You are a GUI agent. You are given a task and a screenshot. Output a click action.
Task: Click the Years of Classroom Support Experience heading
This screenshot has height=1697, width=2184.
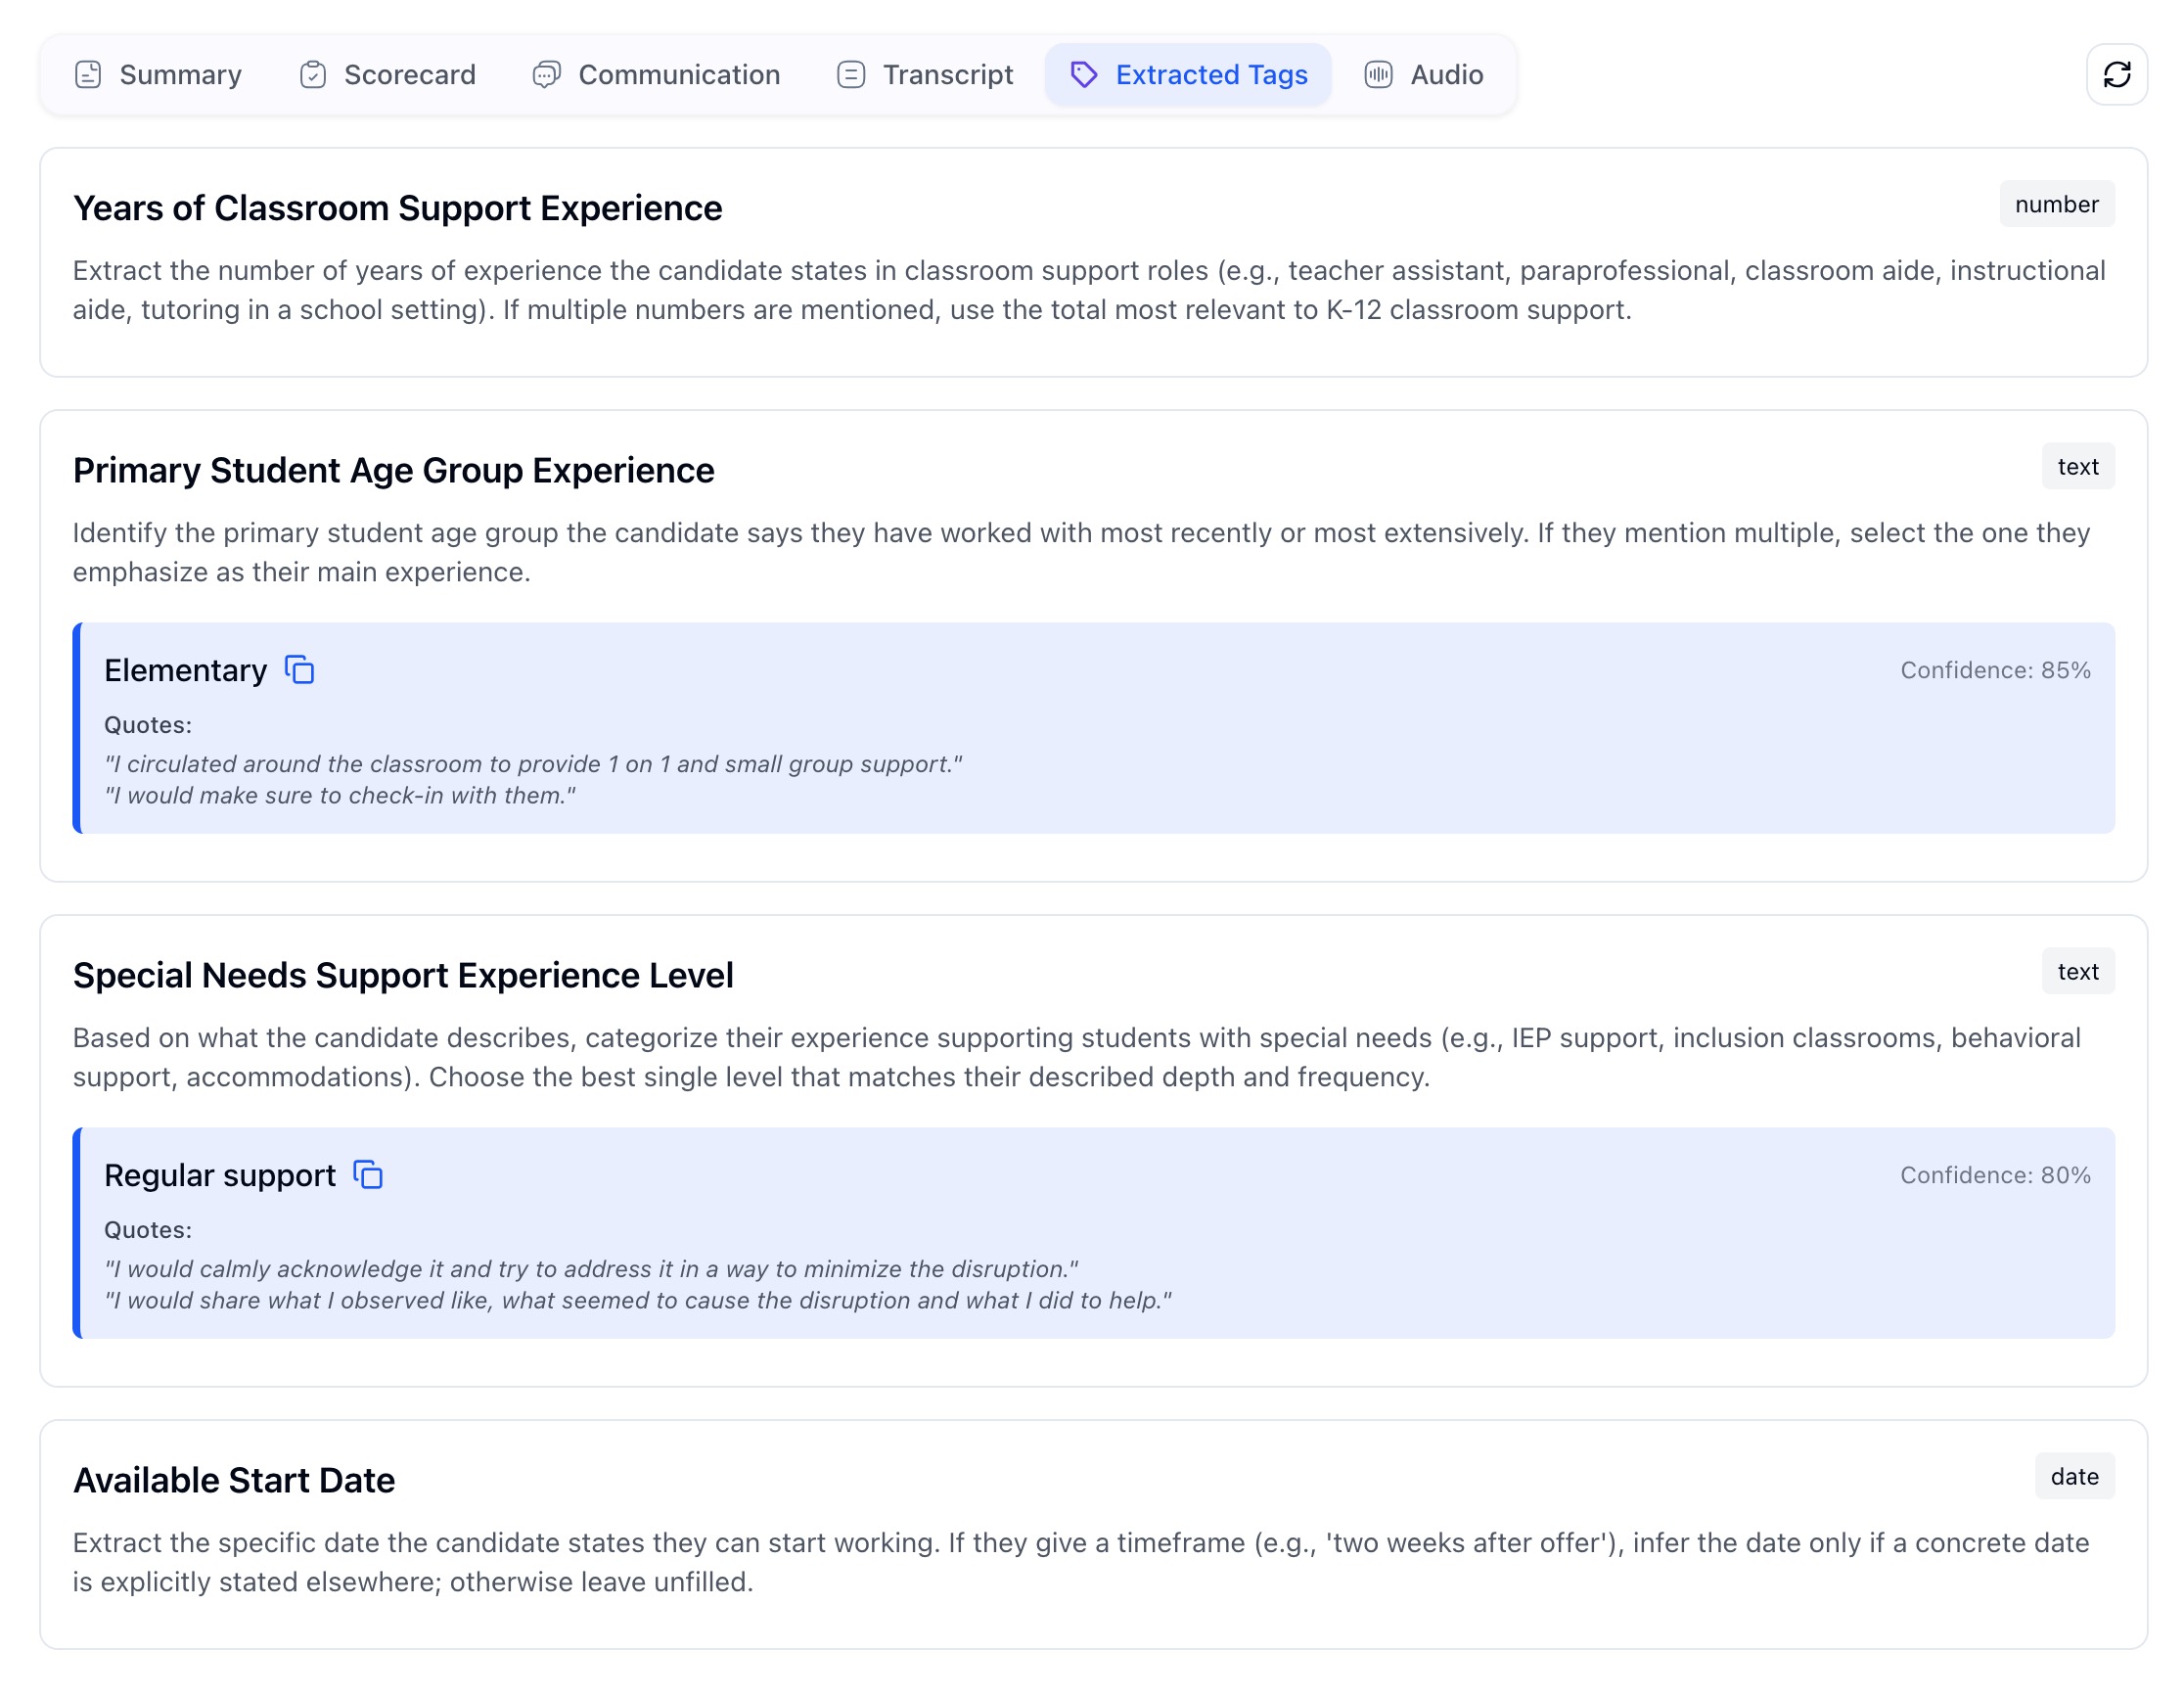tap(397, 208)
